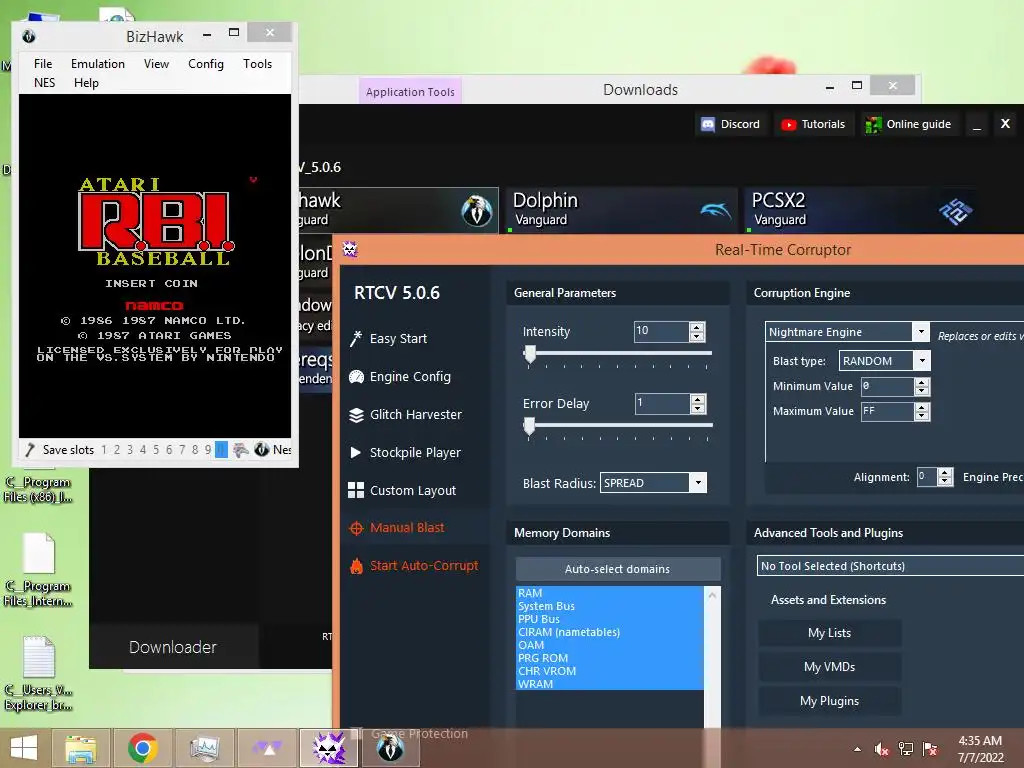Open BizHawk Help menu
Screen dimensions: 1024x768
[x=86, y=82]
